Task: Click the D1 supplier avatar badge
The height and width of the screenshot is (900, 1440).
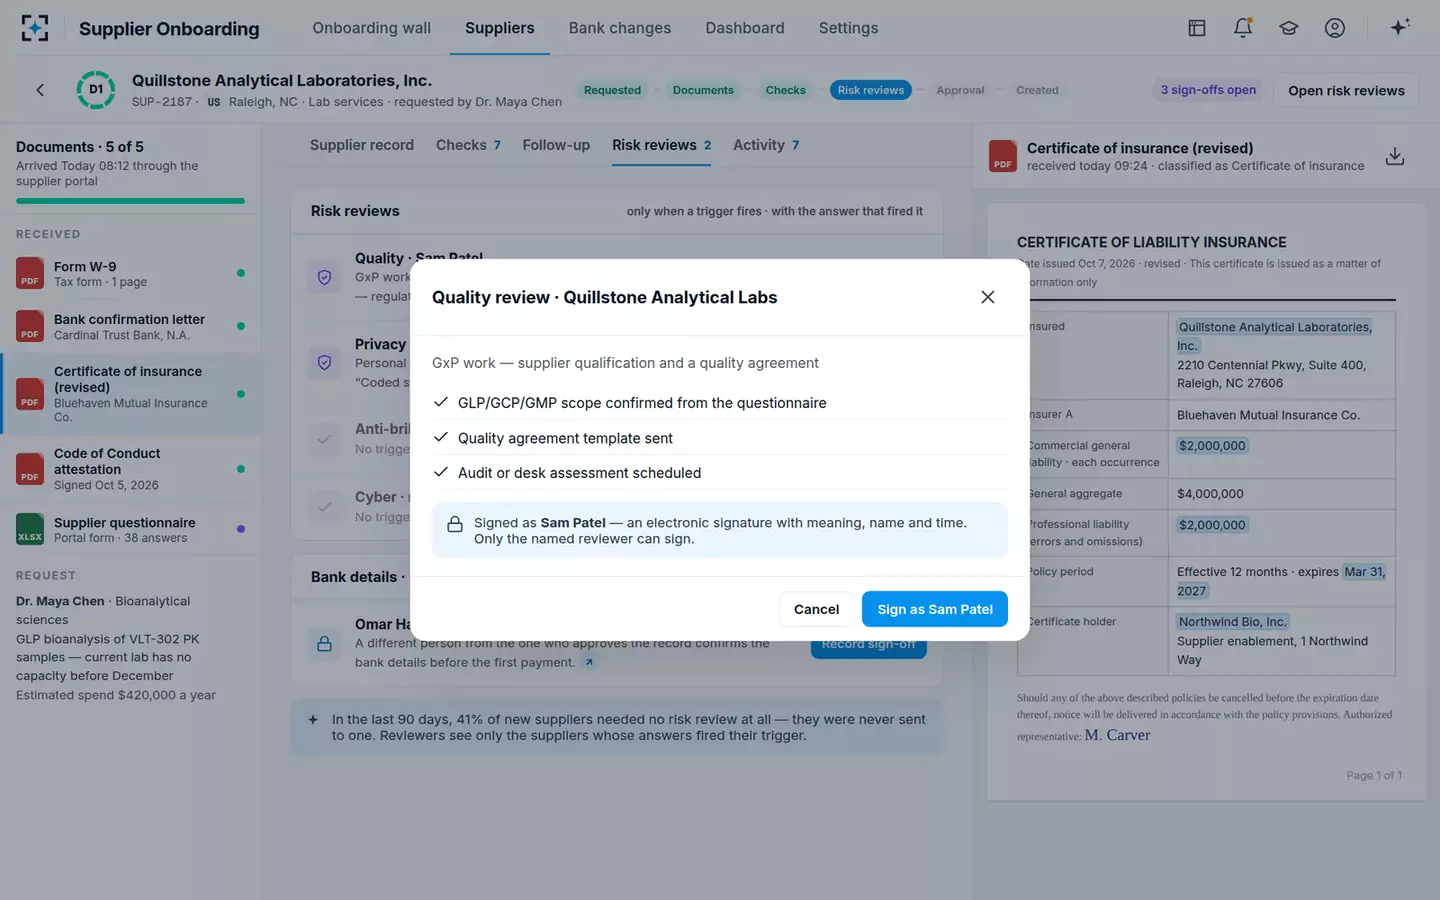Action: tap(96, 90)
